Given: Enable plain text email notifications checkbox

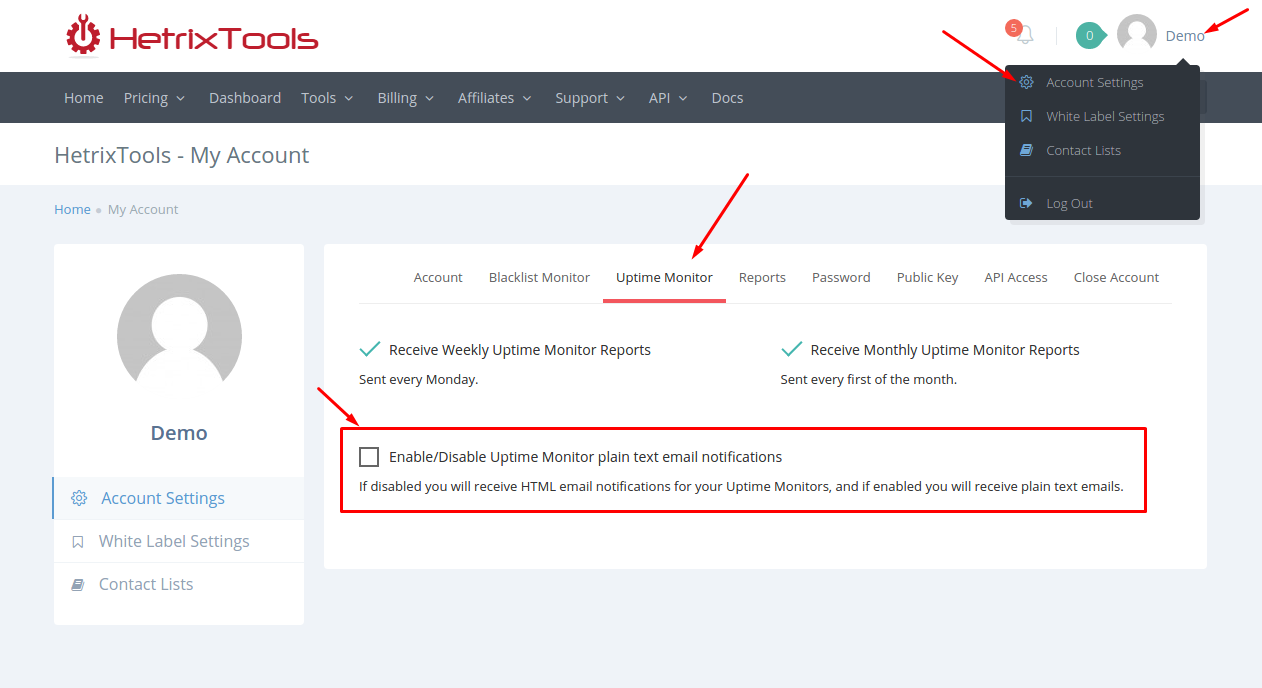Looking at the screenshot, I should [x=369, y=457].
